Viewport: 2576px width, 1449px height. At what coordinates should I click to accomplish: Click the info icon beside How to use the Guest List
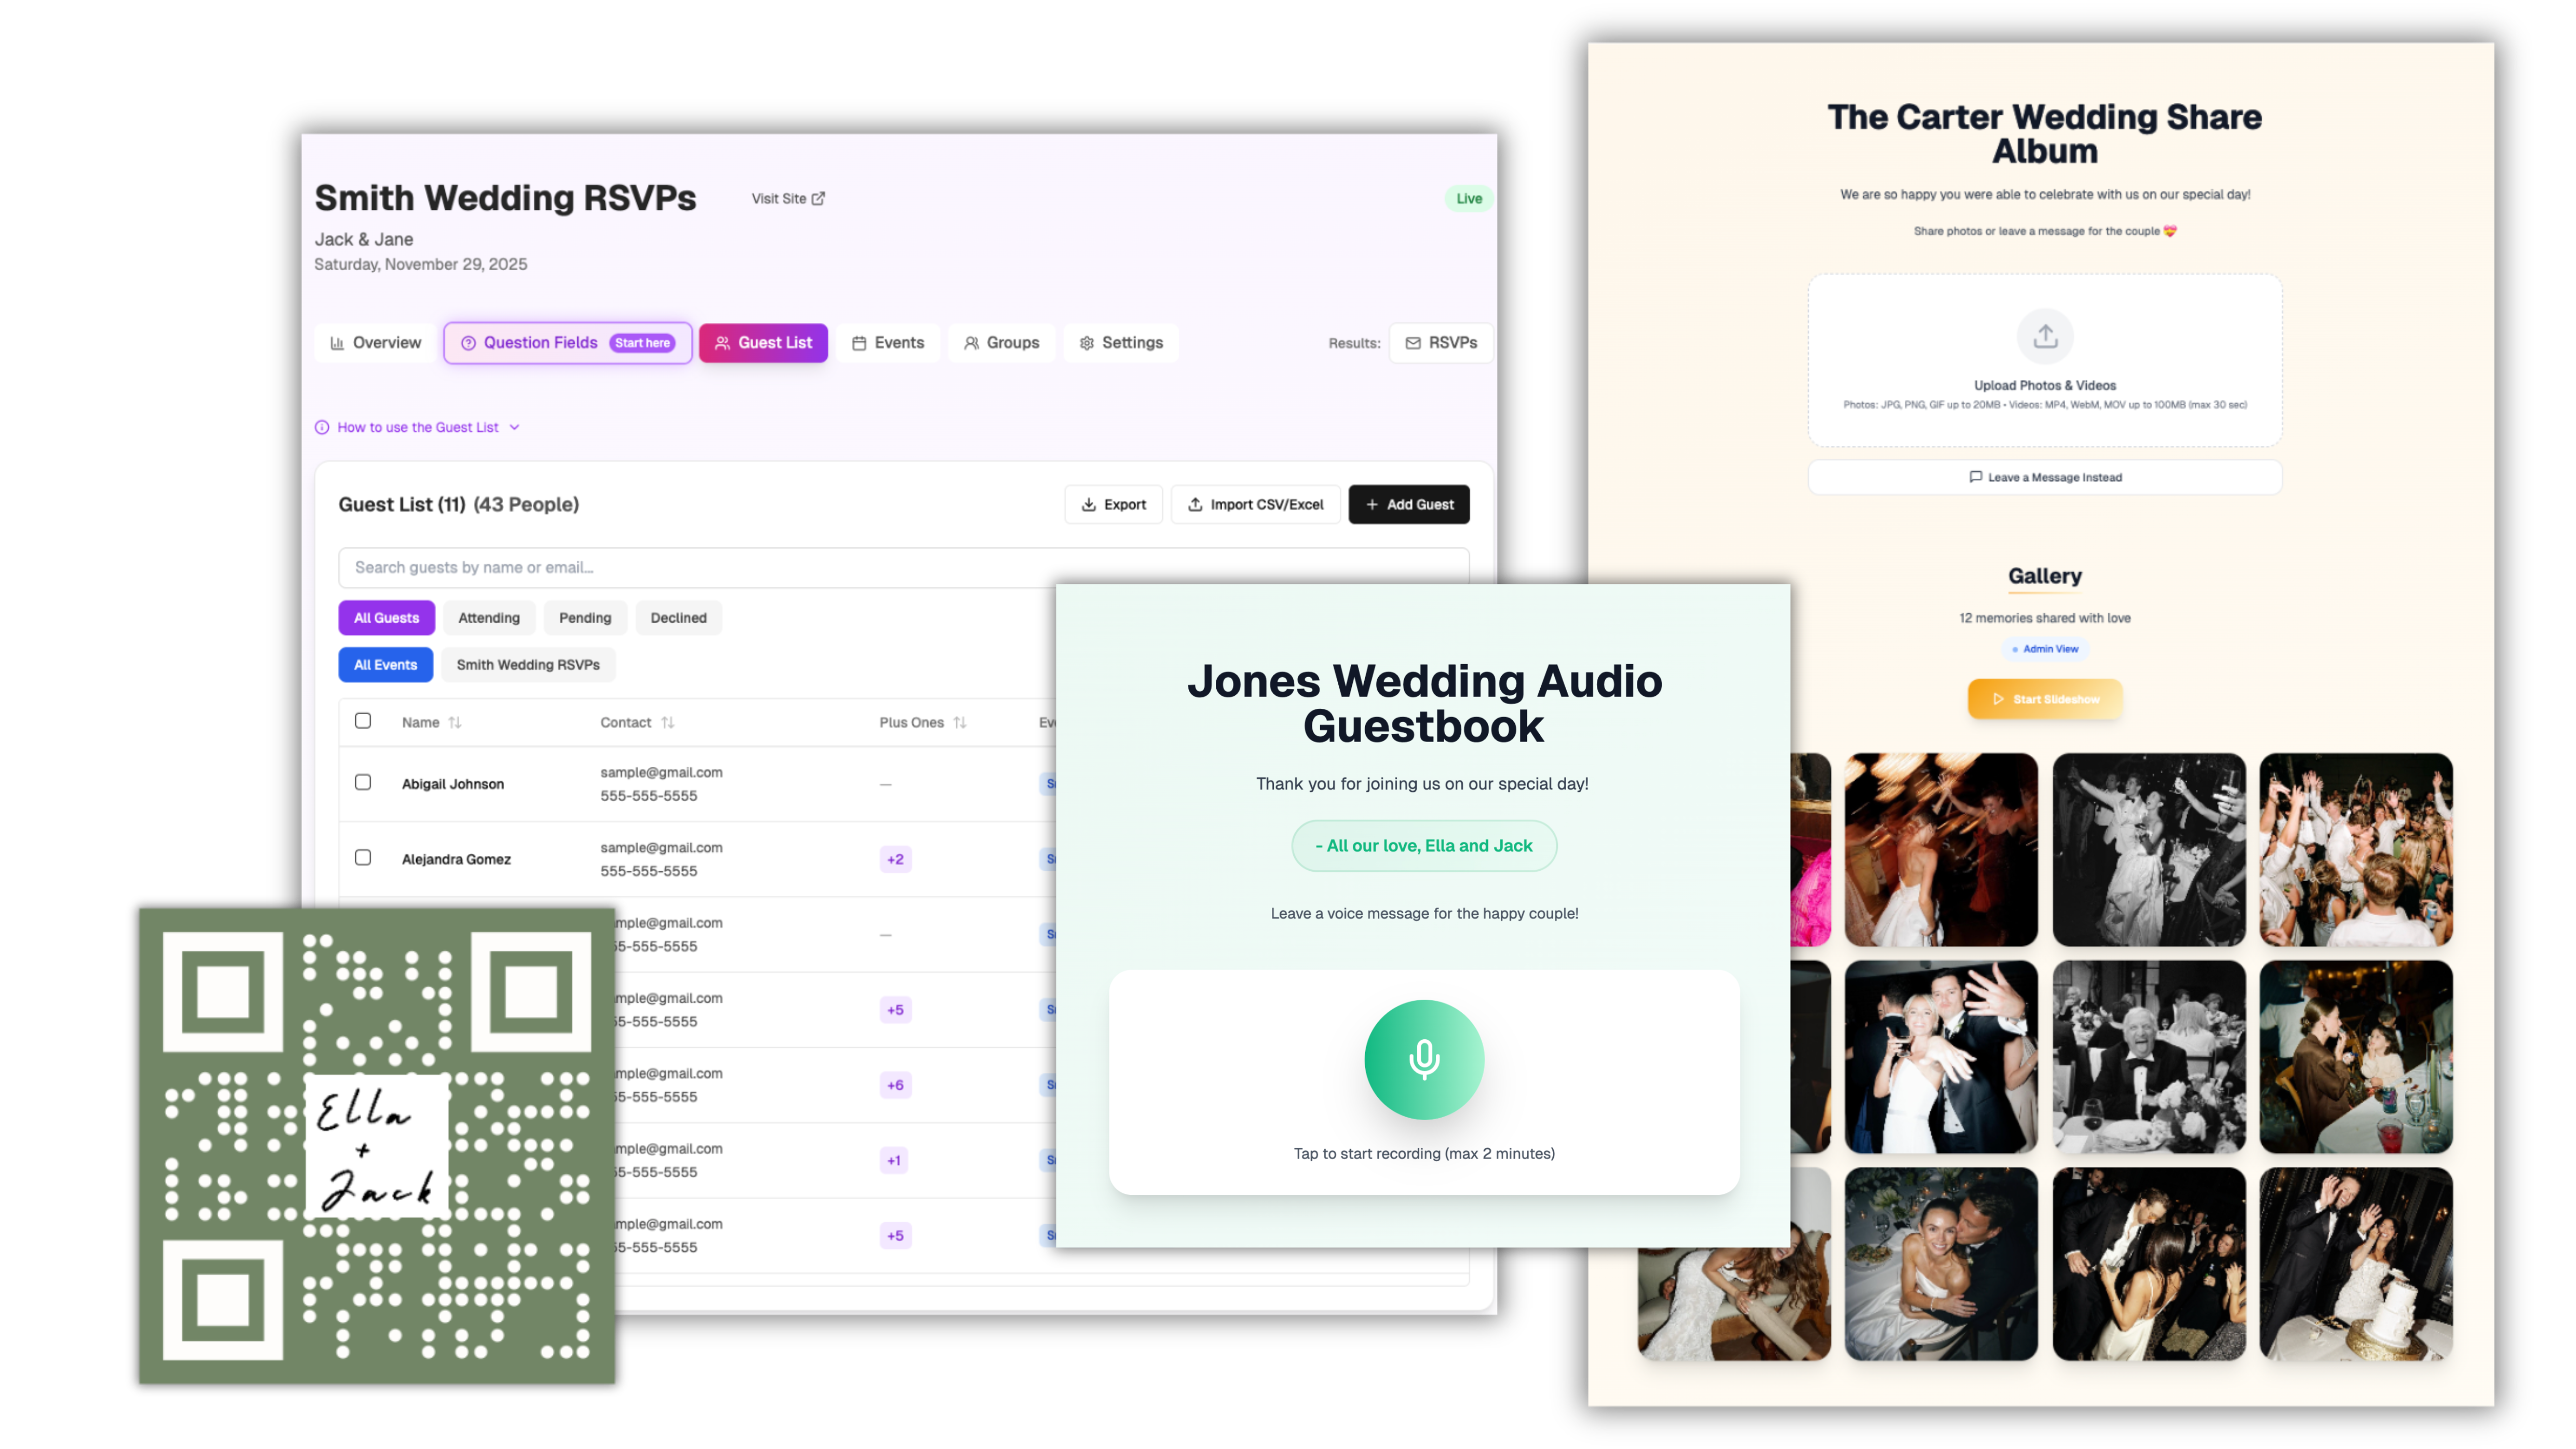coord(322,427)
